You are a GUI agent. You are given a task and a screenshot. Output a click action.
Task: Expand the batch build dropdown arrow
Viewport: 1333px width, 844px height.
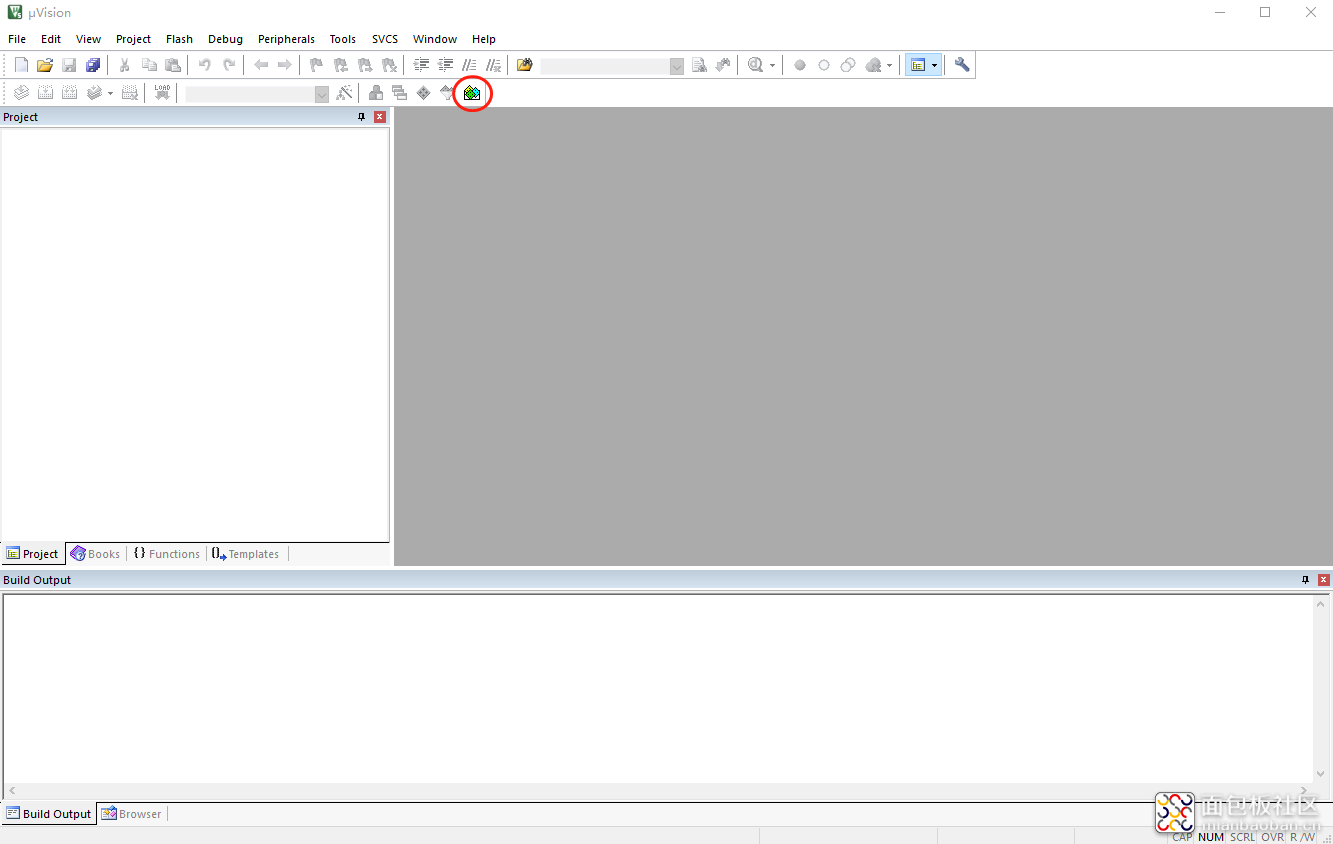[110, 94]
